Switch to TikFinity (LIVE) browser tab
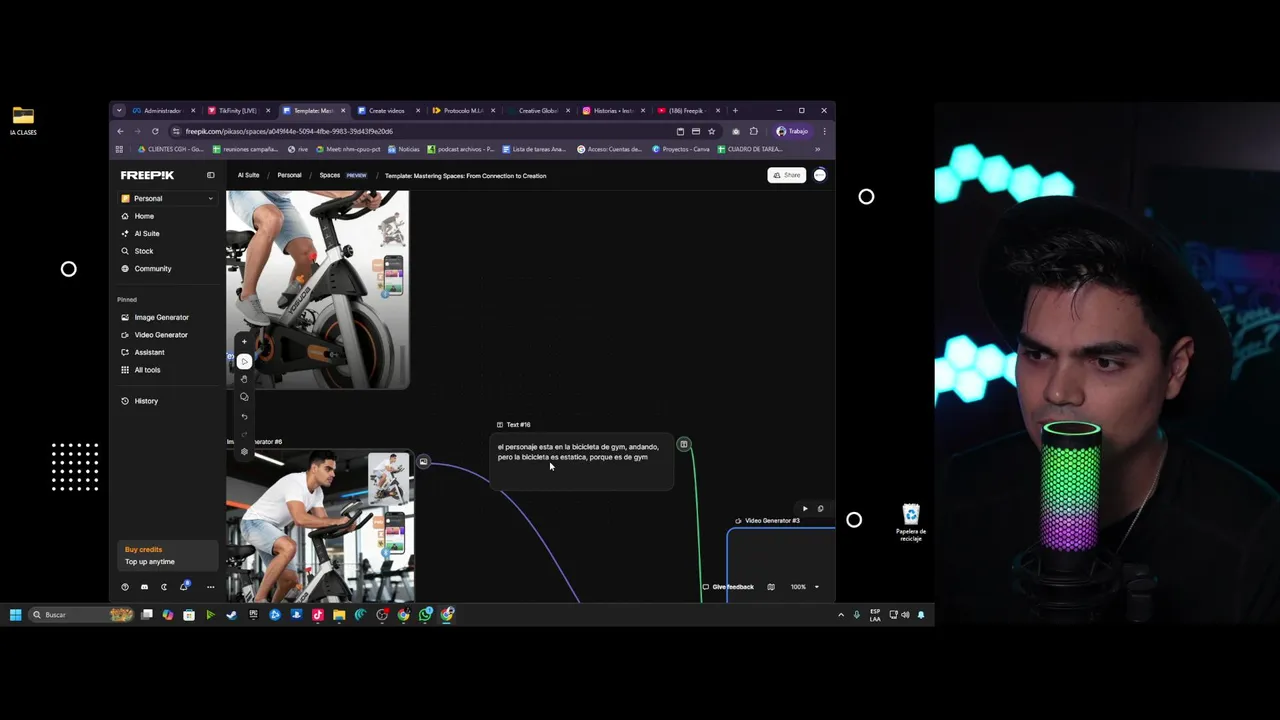1280x720 pixels. coord(236,111)
